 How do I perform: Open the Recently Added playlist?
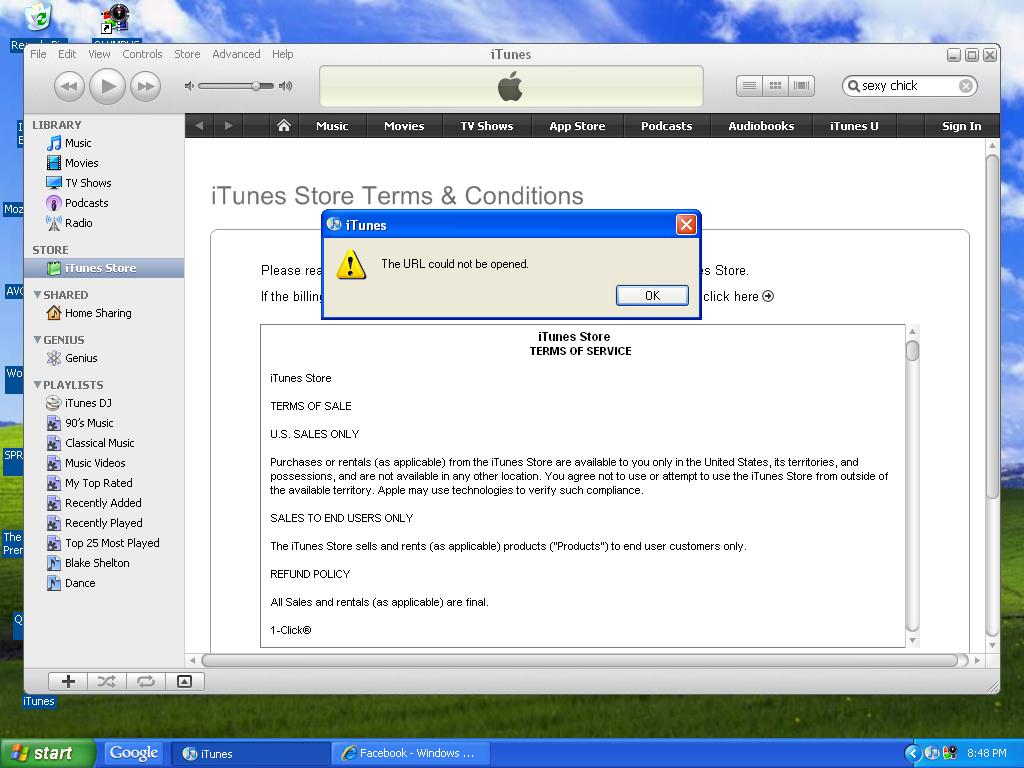[104, 503]
